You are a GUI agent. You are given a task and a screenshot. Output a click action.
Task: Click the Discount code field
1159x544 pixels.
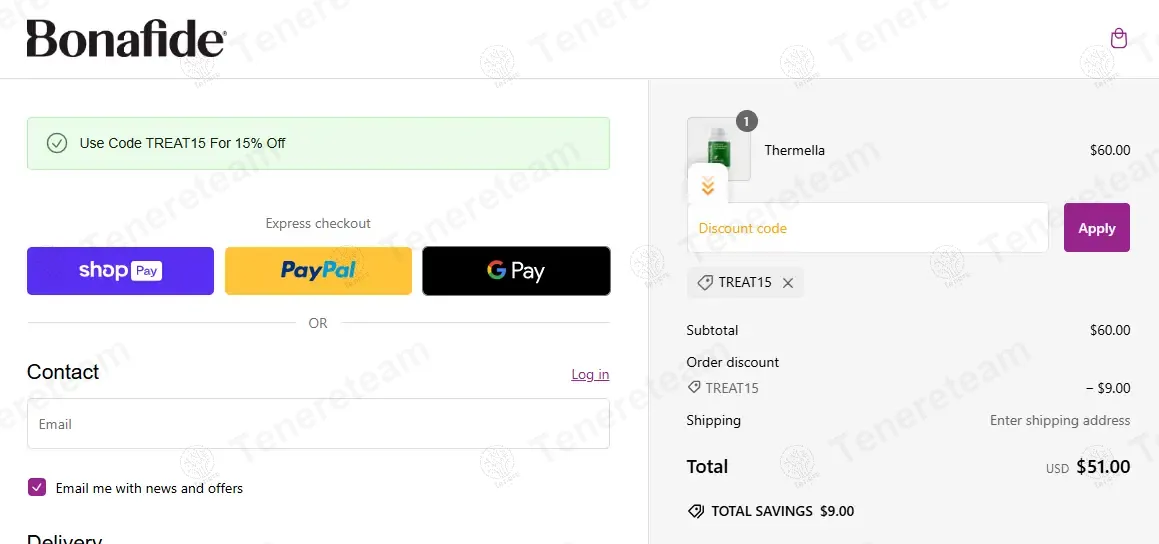pos(867,228)
